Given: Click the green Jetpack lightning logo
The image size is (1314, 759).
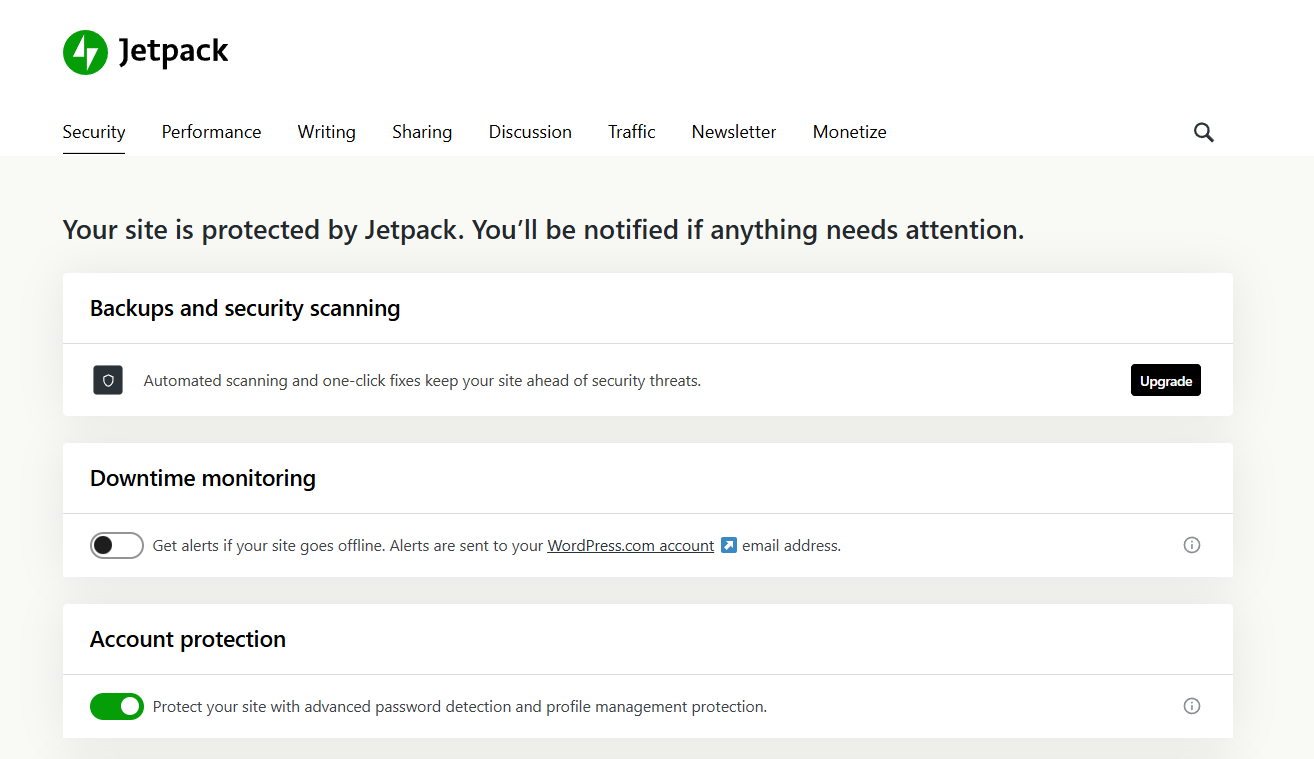Looking at the screenshot, I should 85,52.
